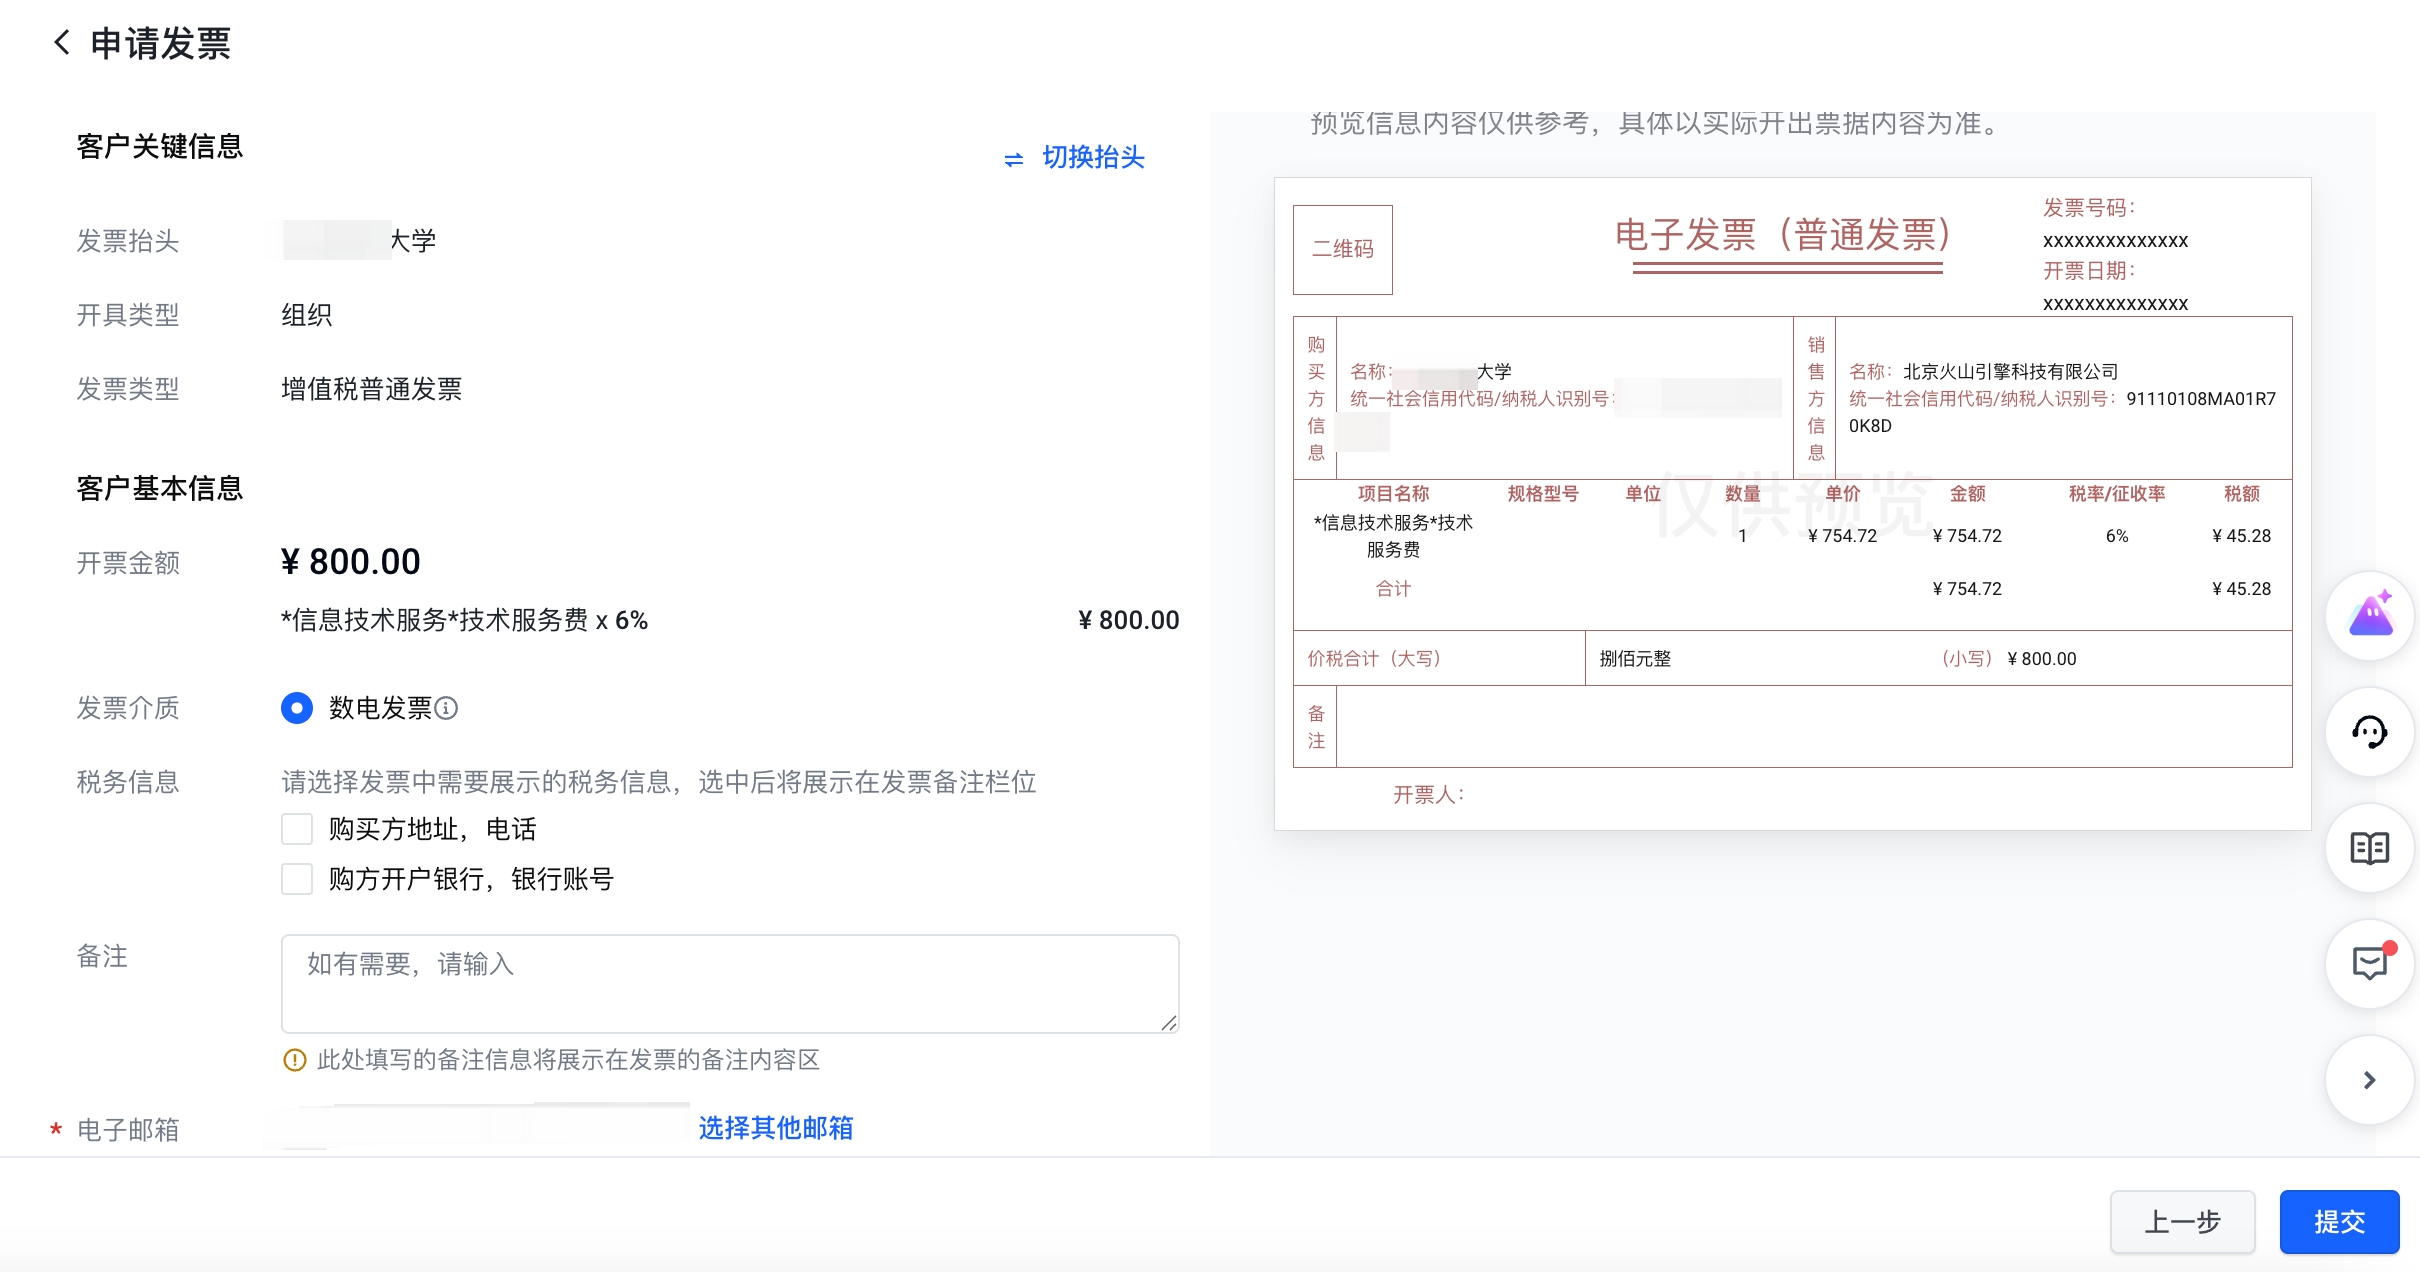Click the 电子发票(普通发票) title in the preview

click(x=1784, y=235)
